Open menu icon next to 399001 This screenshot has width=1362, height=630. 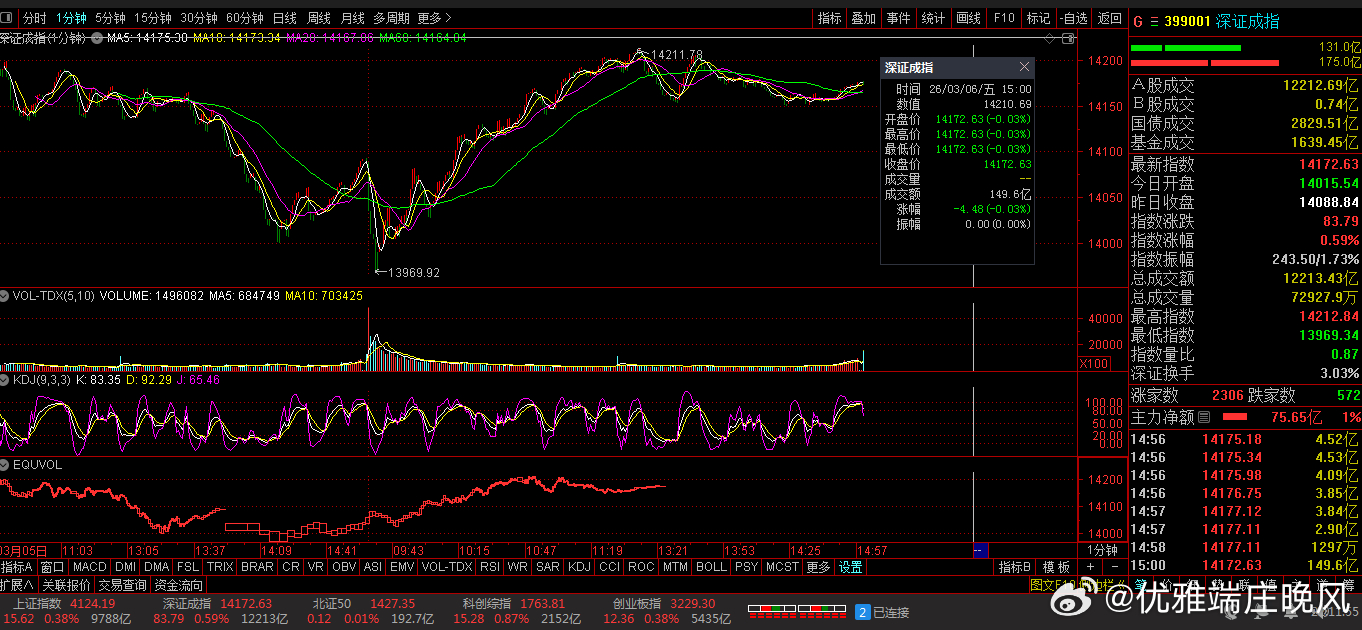tap(1153, 21)
